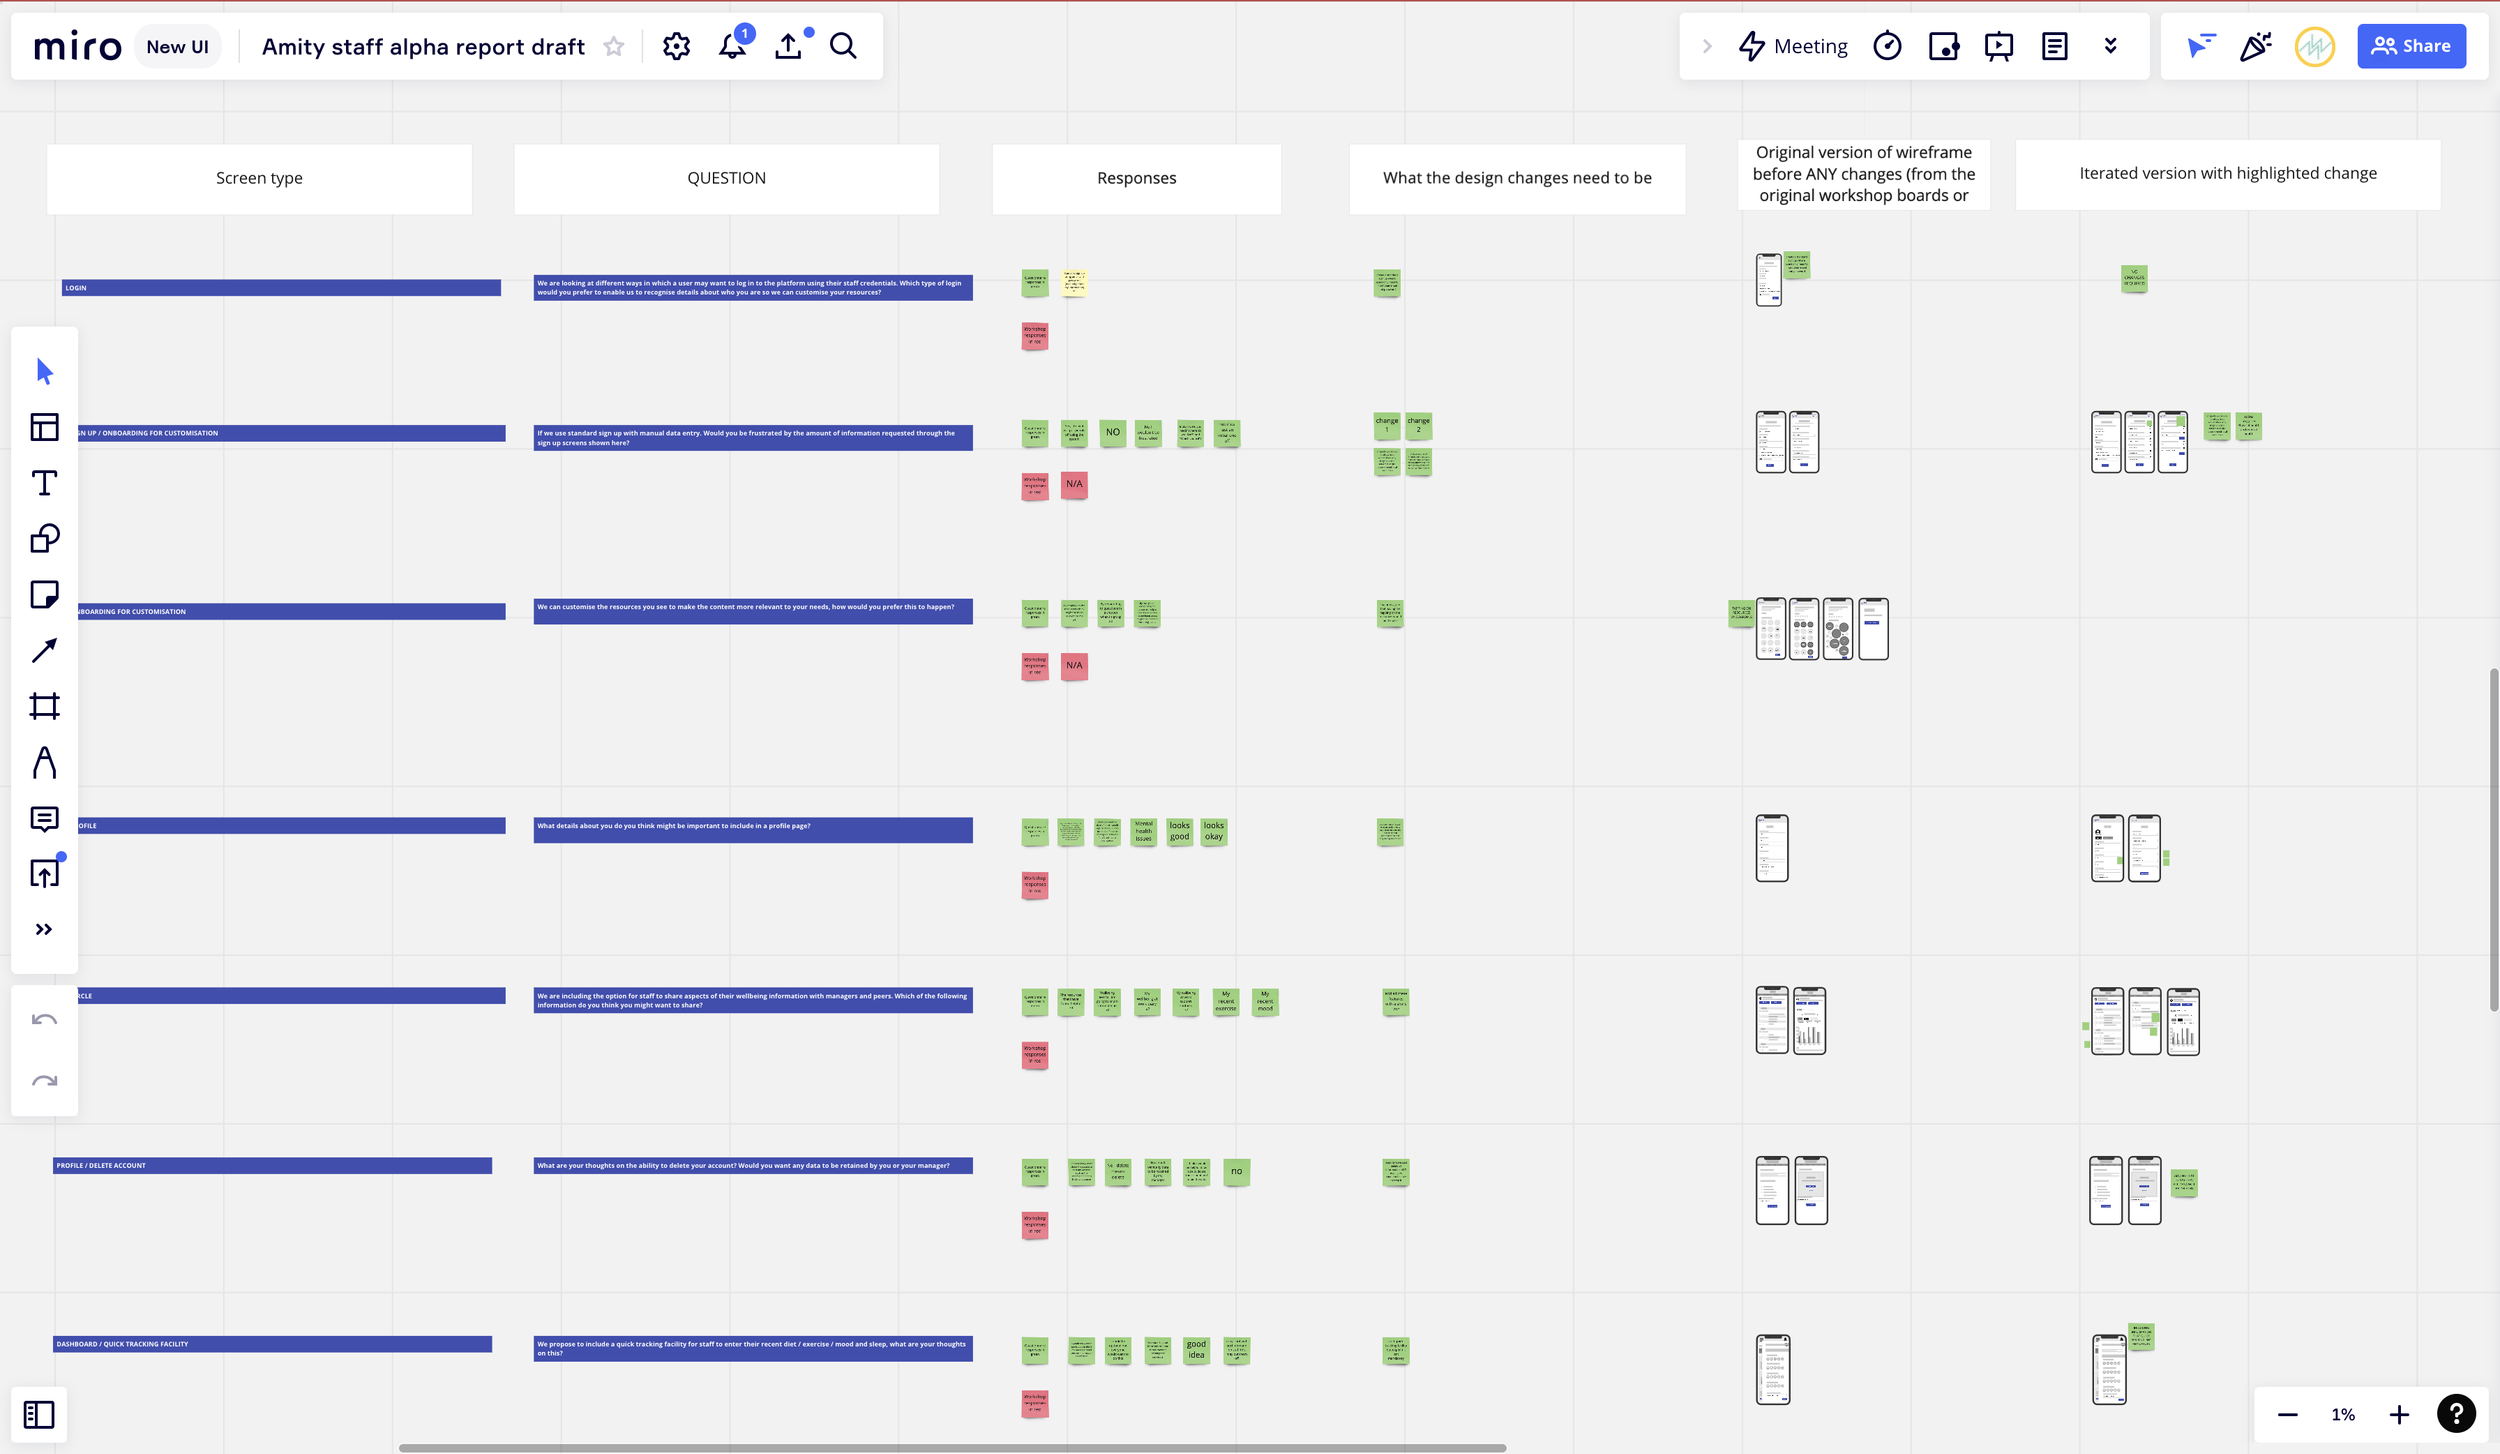
Task: Expand more apps double chevron
Action: point(2110,46)
